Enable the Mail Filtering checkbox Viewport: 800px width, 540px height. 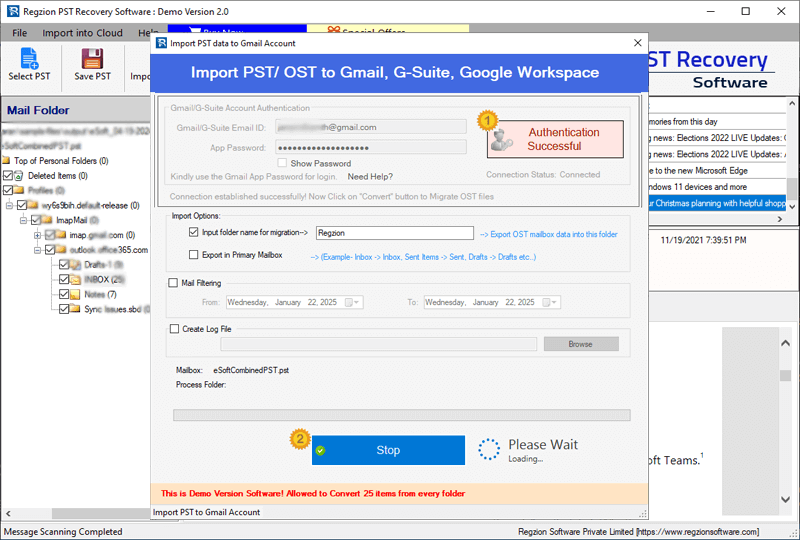(174, 283)
